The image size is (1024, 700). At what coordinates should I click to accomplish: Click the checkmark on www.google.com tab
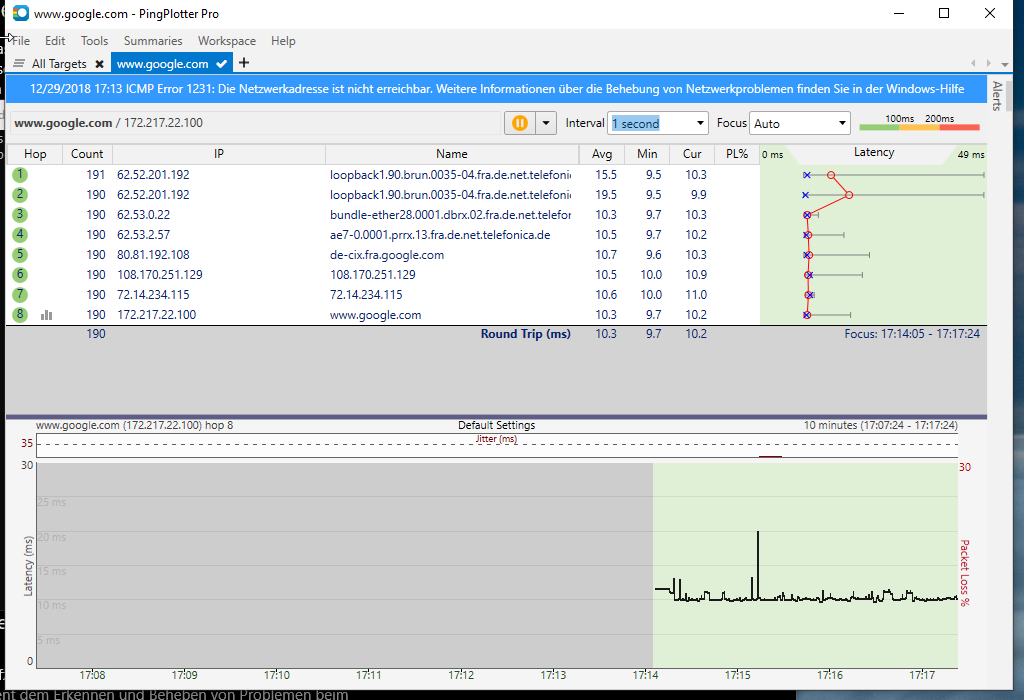(221, 63)
